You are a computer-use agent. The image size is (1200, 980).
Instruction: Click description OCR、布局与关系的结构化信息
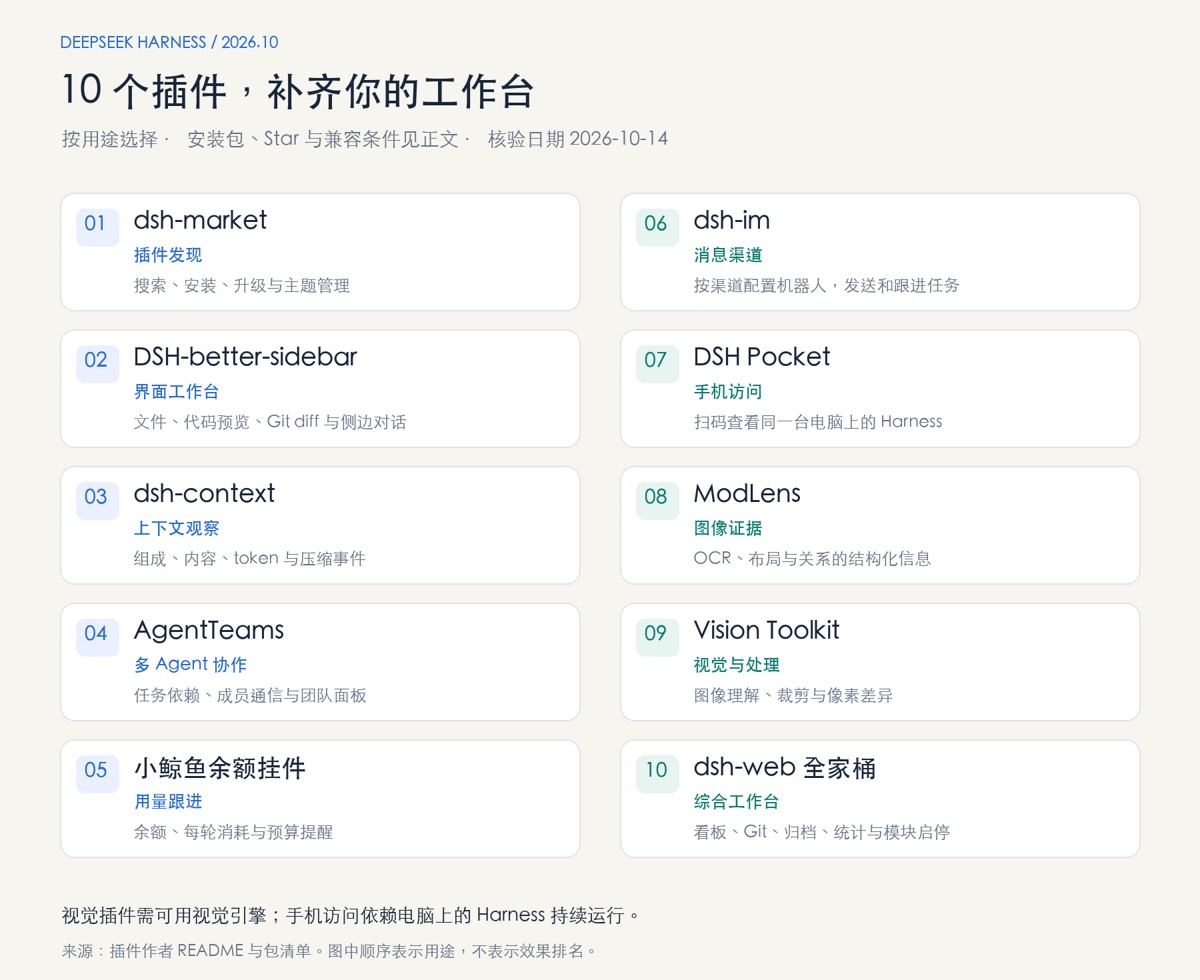(812, 559)
